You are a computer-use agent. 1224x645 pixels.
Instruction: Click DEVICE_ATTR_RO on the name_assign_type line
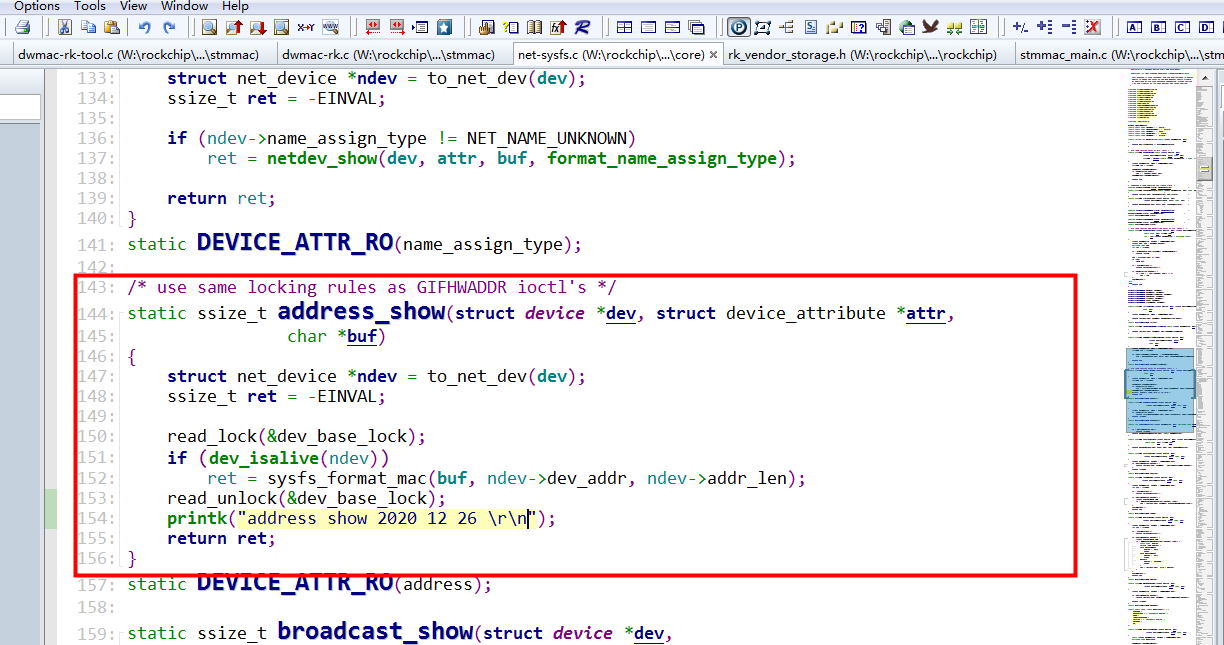[x=295, y=242]
